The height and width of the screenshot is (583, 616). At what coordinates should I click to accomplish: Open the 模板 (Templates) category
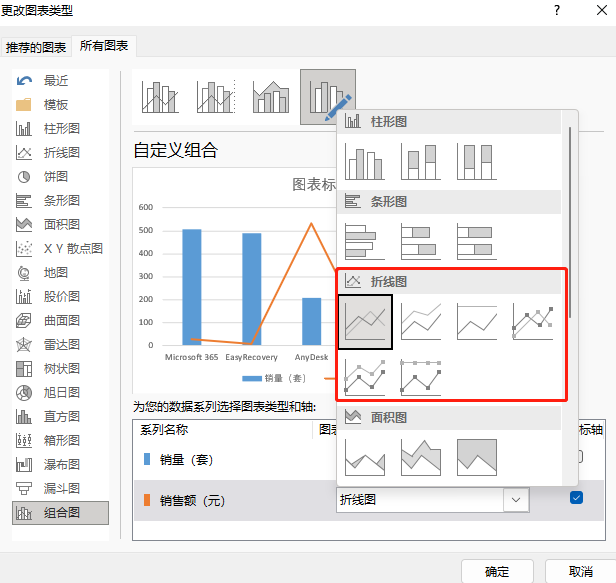[60, 105]
